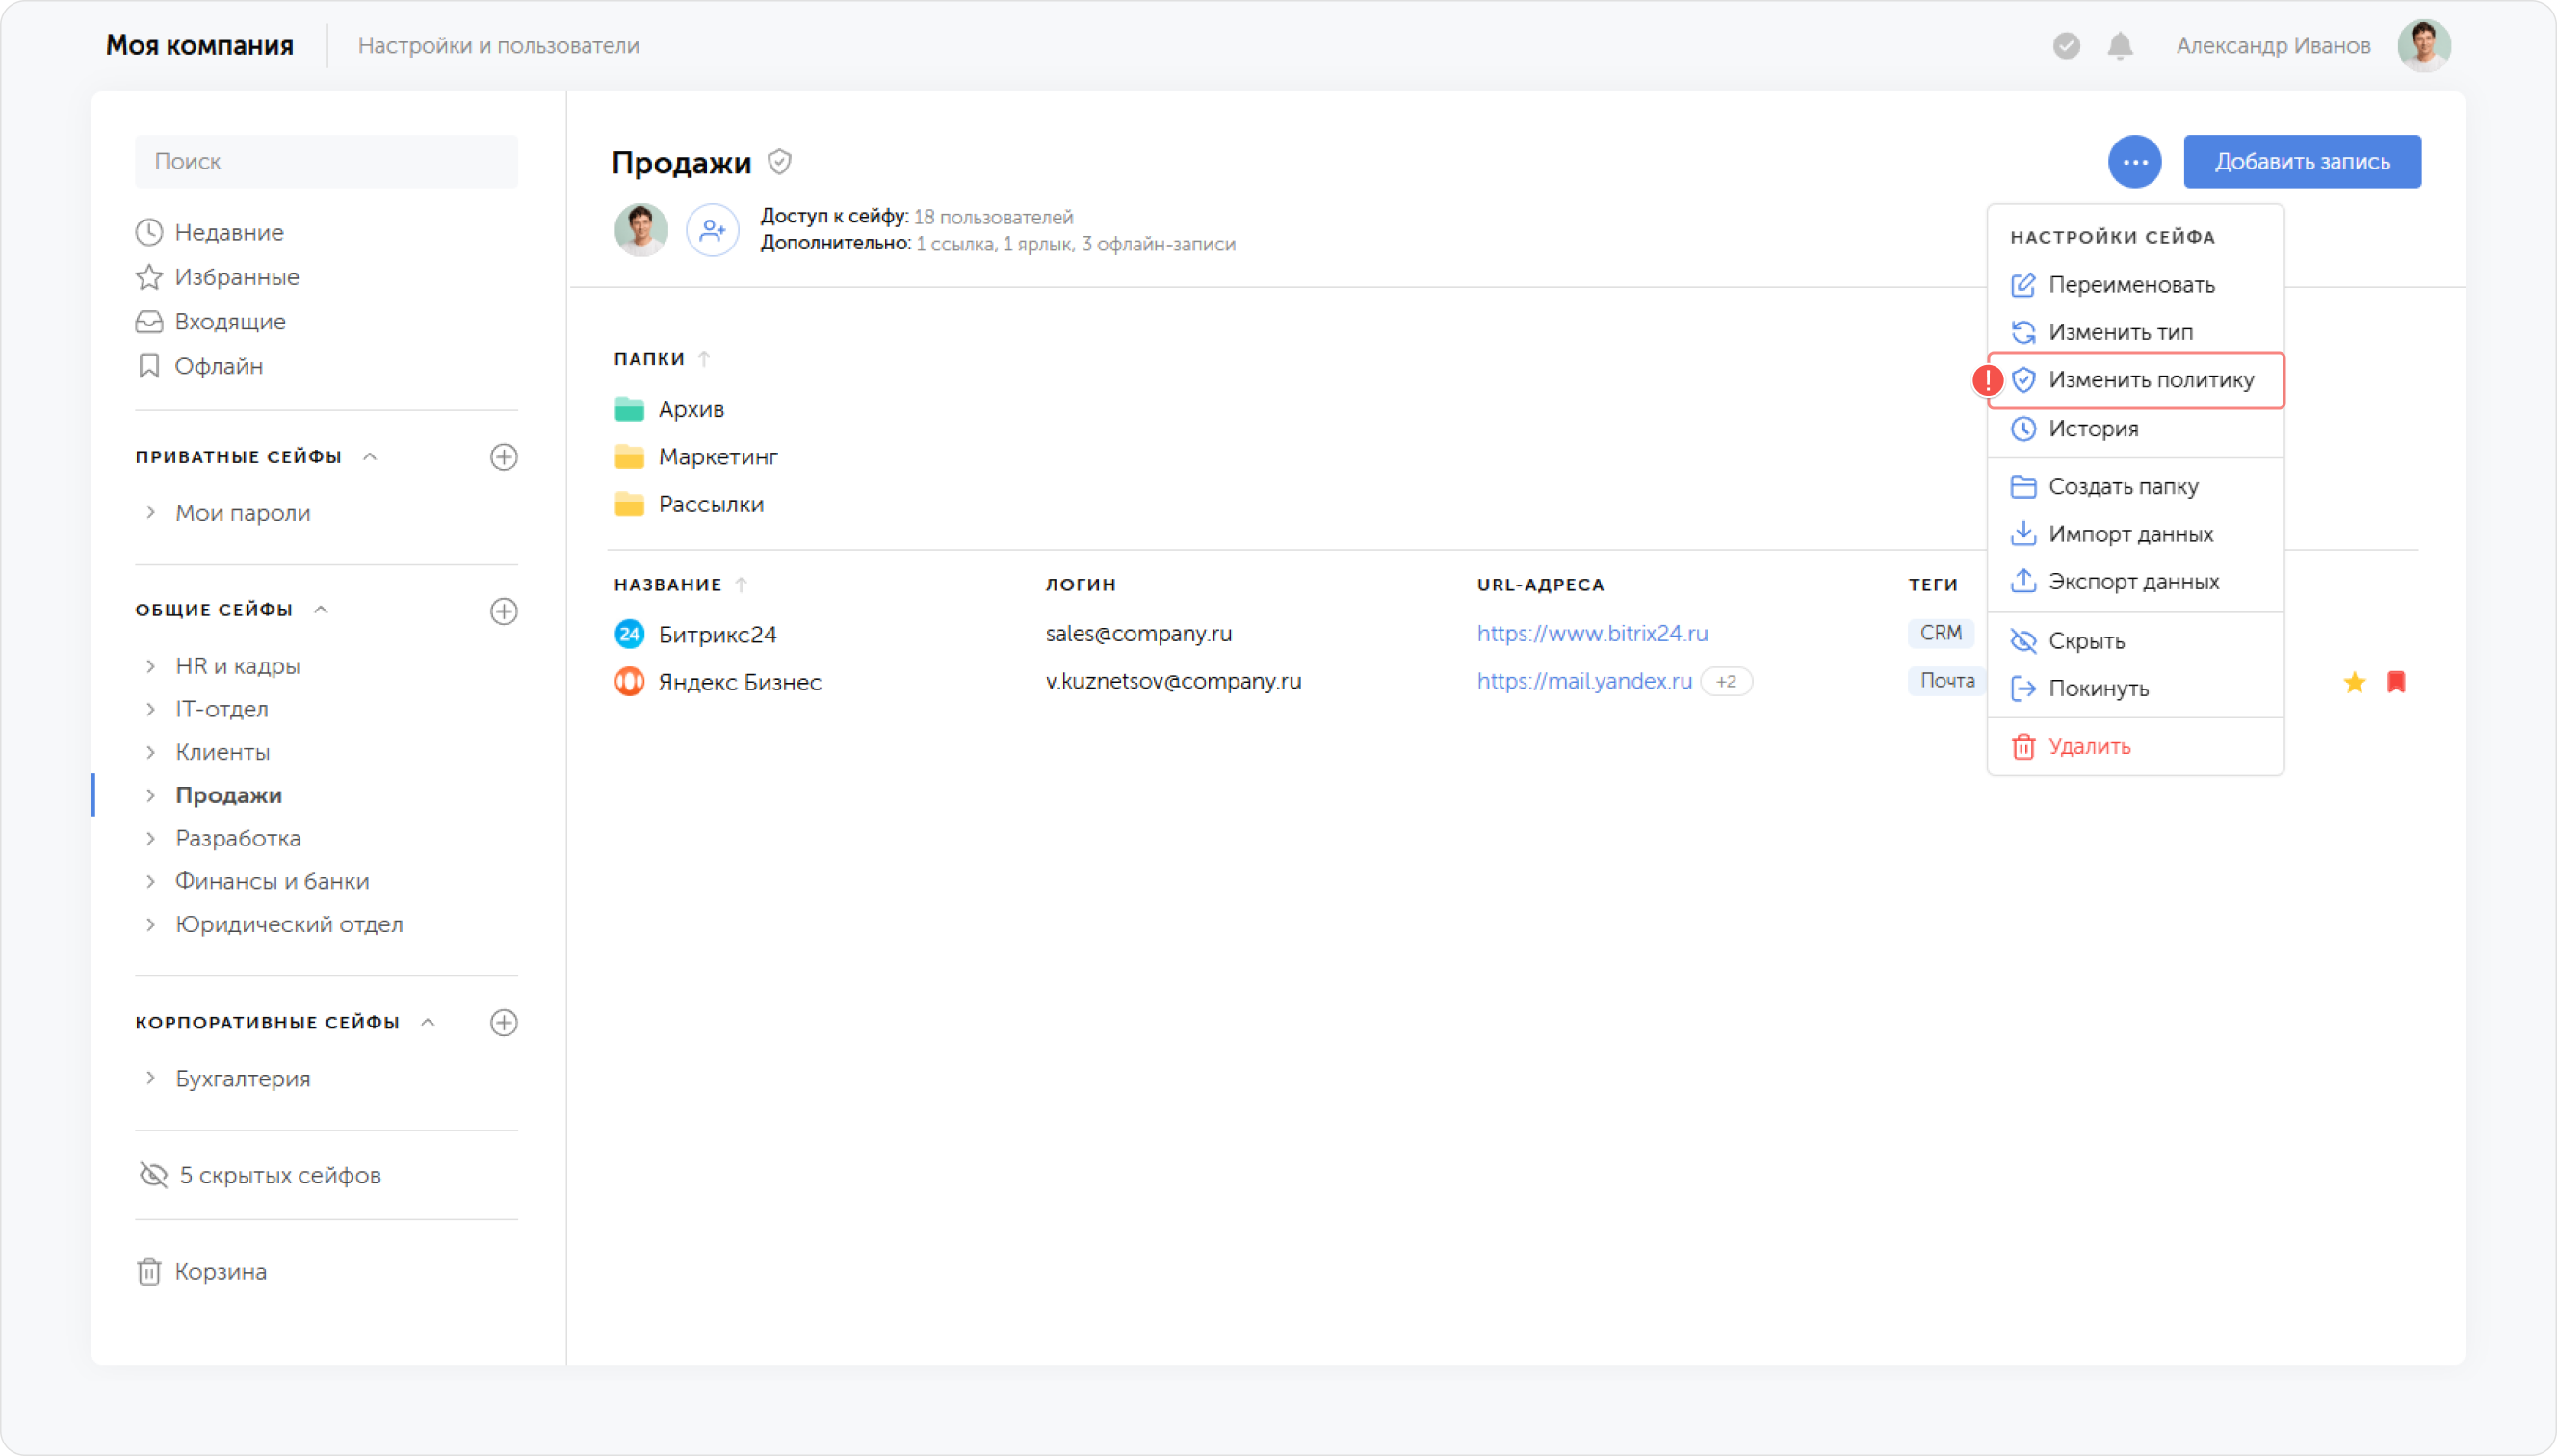Click the plus icon for Общие сейфы
The height and width of the screenshot is (1456, 2557).
(504, 611)
